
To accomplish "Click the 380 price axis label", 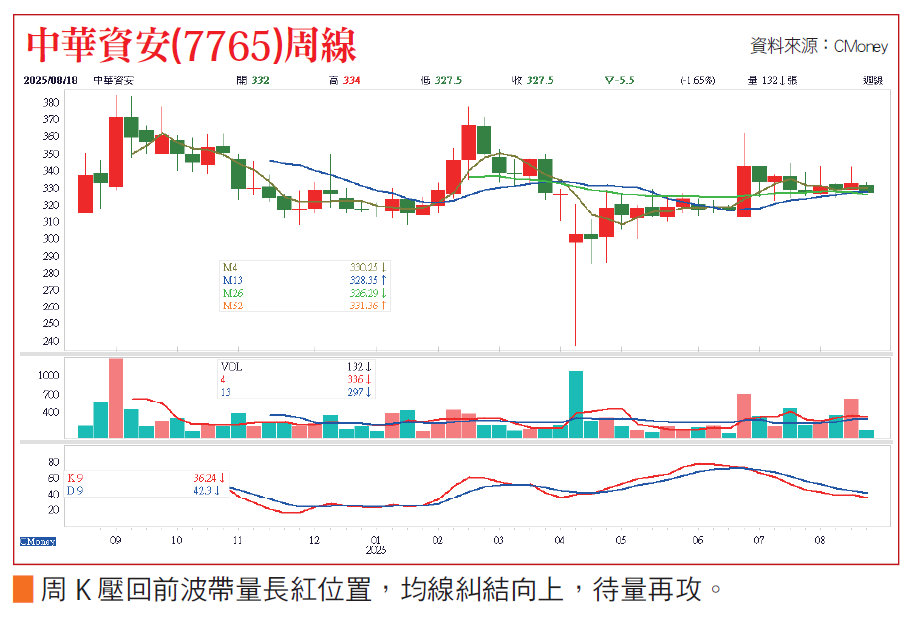I will tap(51, 103).
